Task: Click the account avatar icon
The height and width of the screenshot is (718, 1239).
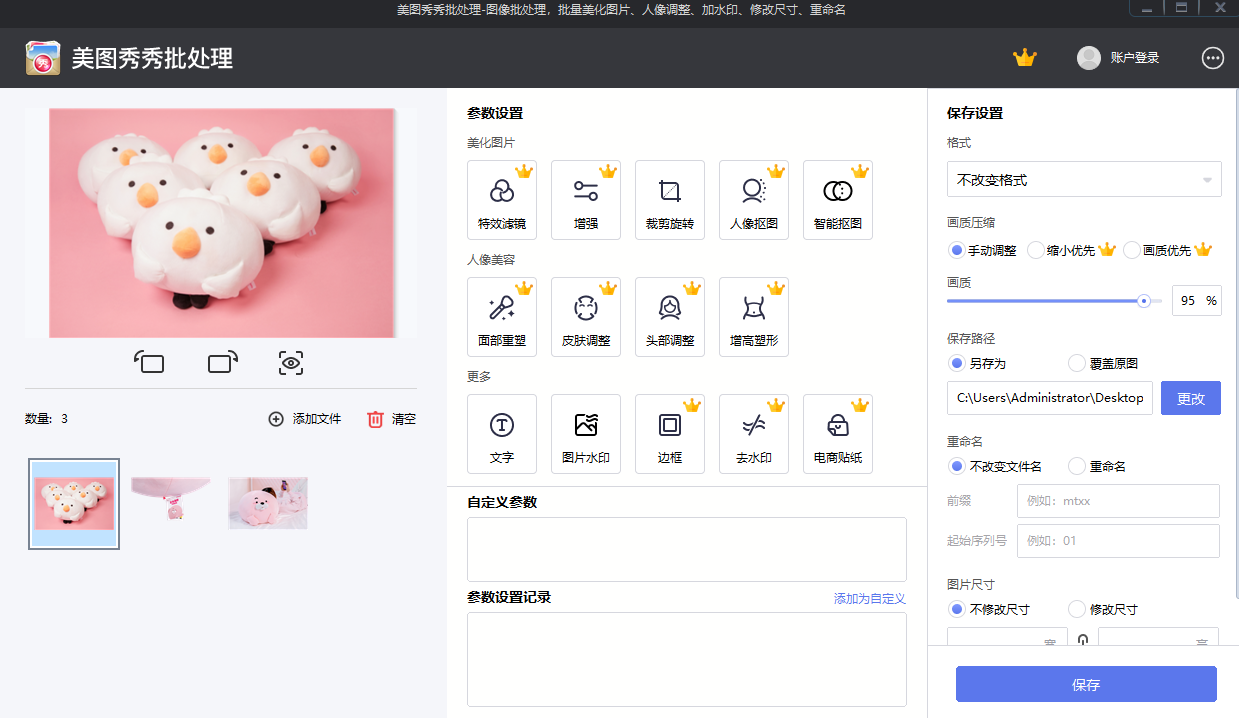Action: pyautogui.click(x=1089, y=58)
